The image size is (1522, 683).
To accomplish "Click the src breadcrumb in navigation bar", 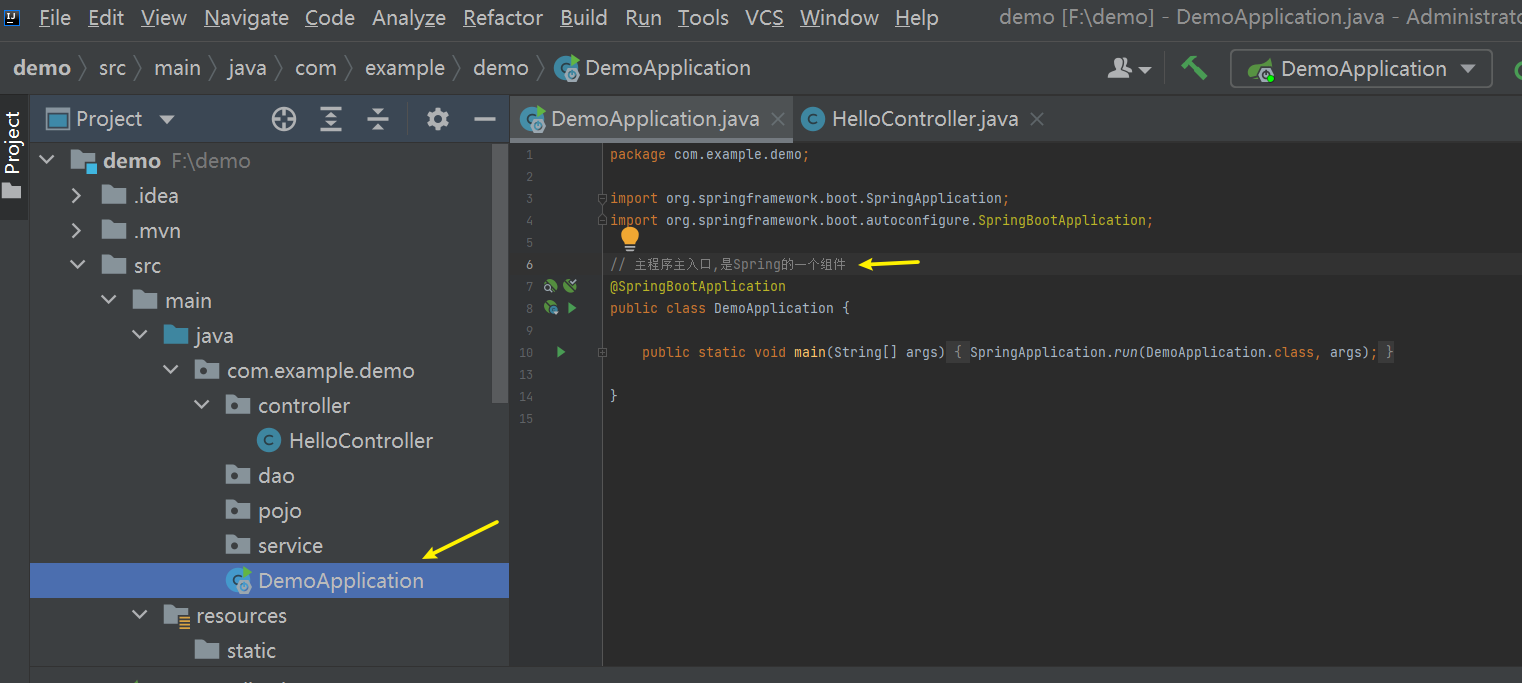I will point(113,68).
